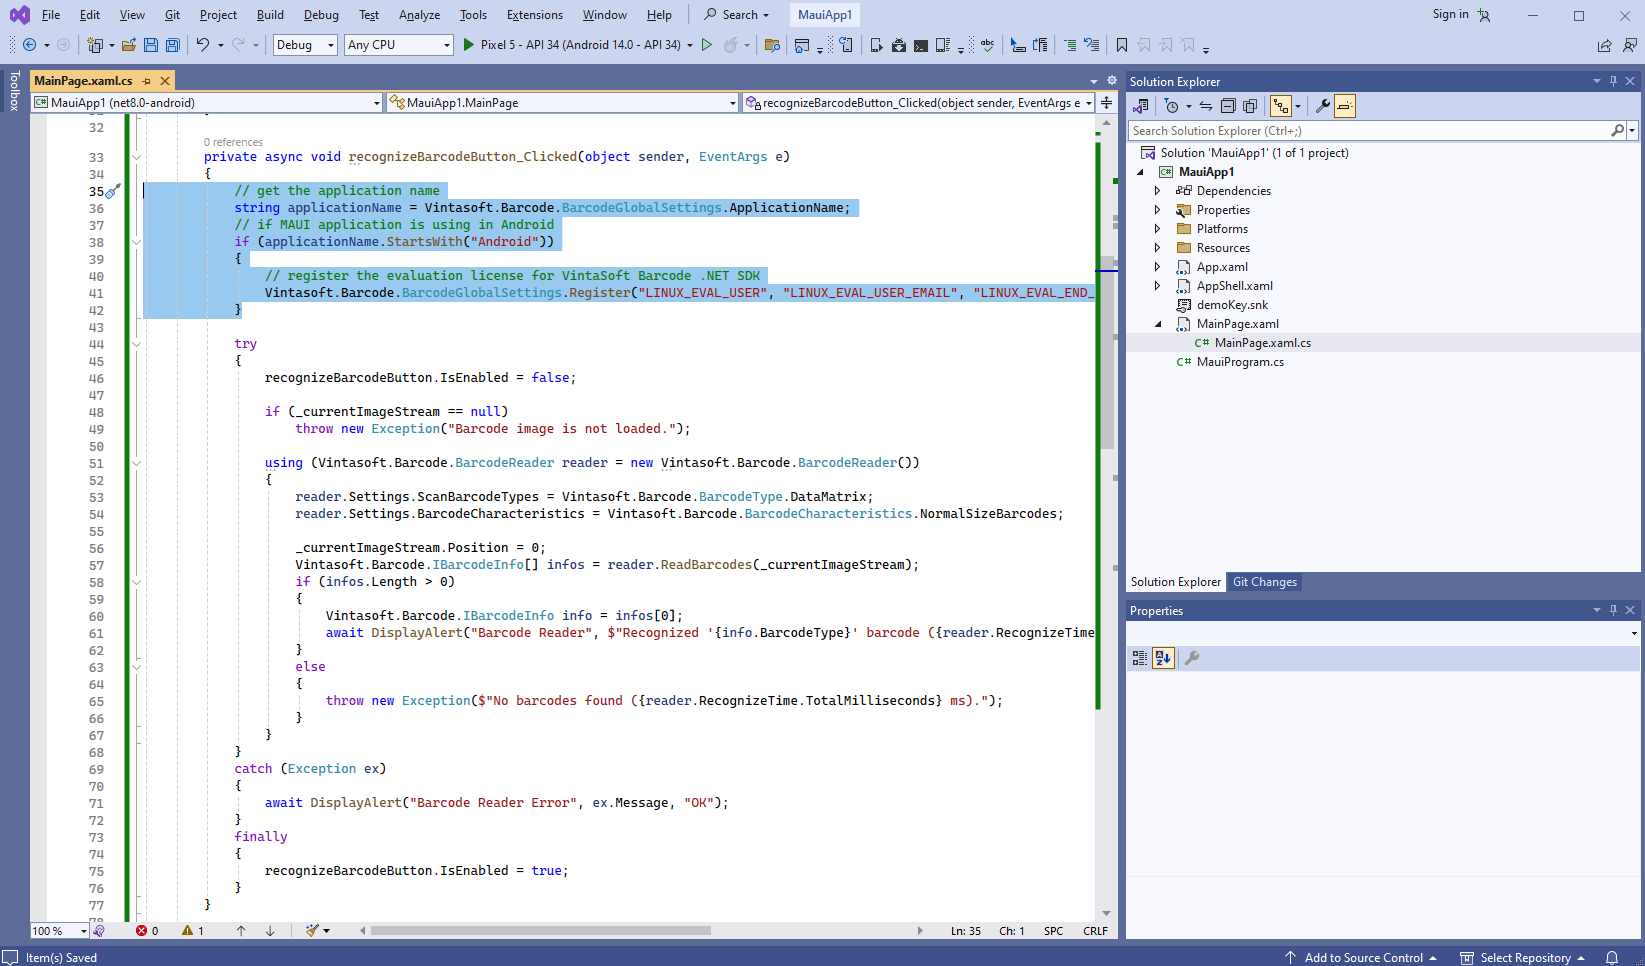
Task: Select the Solution Explorer bottom tab
Action: (x=1176, y=582)
